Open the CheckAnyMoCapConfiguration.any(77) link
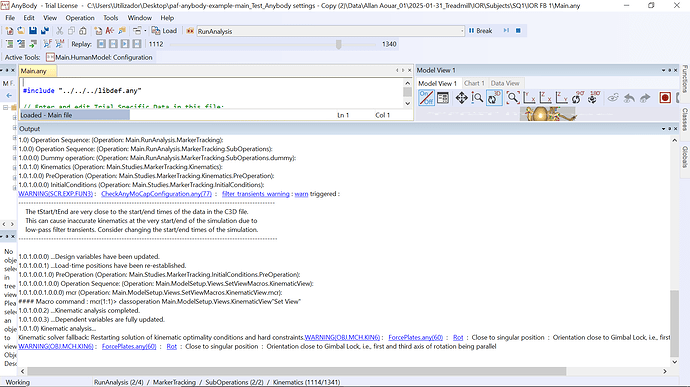Screen dimensions: 690x387 point(156,194)
